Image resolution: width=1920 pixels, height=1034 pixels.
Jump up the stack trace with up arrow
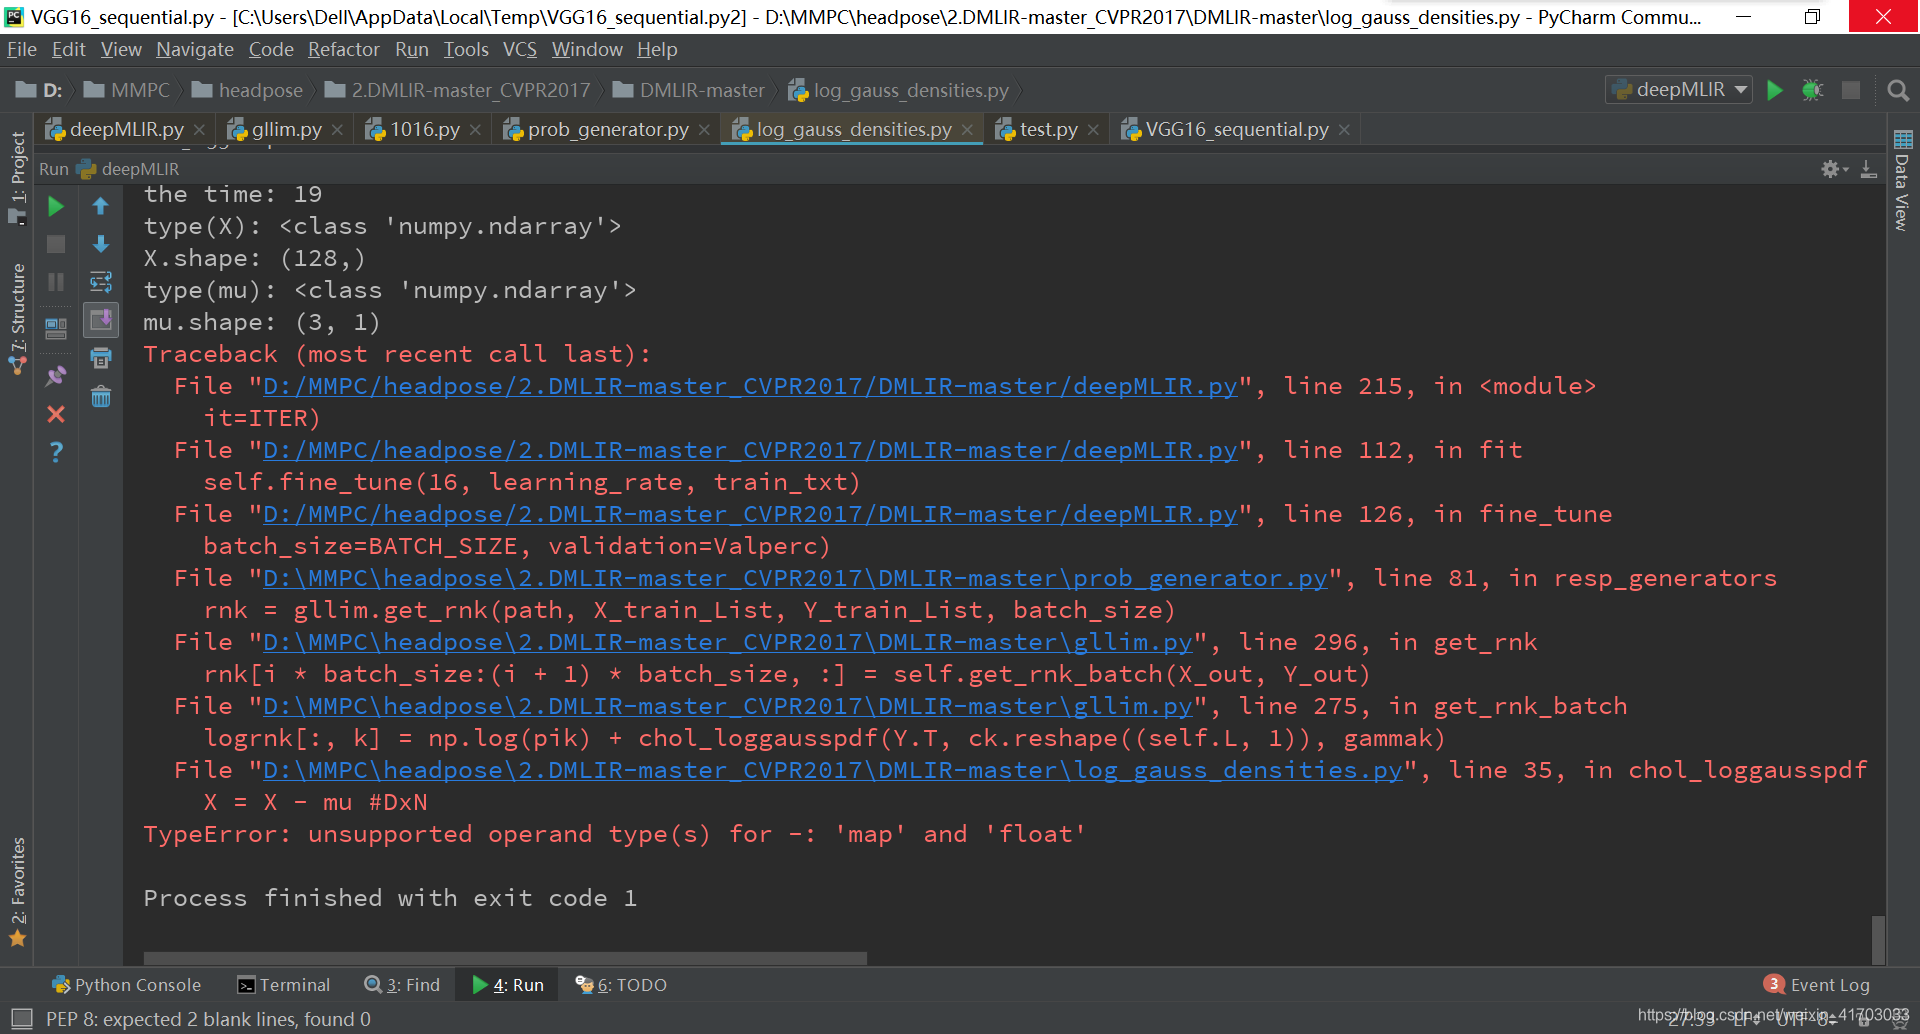(101, 206)
